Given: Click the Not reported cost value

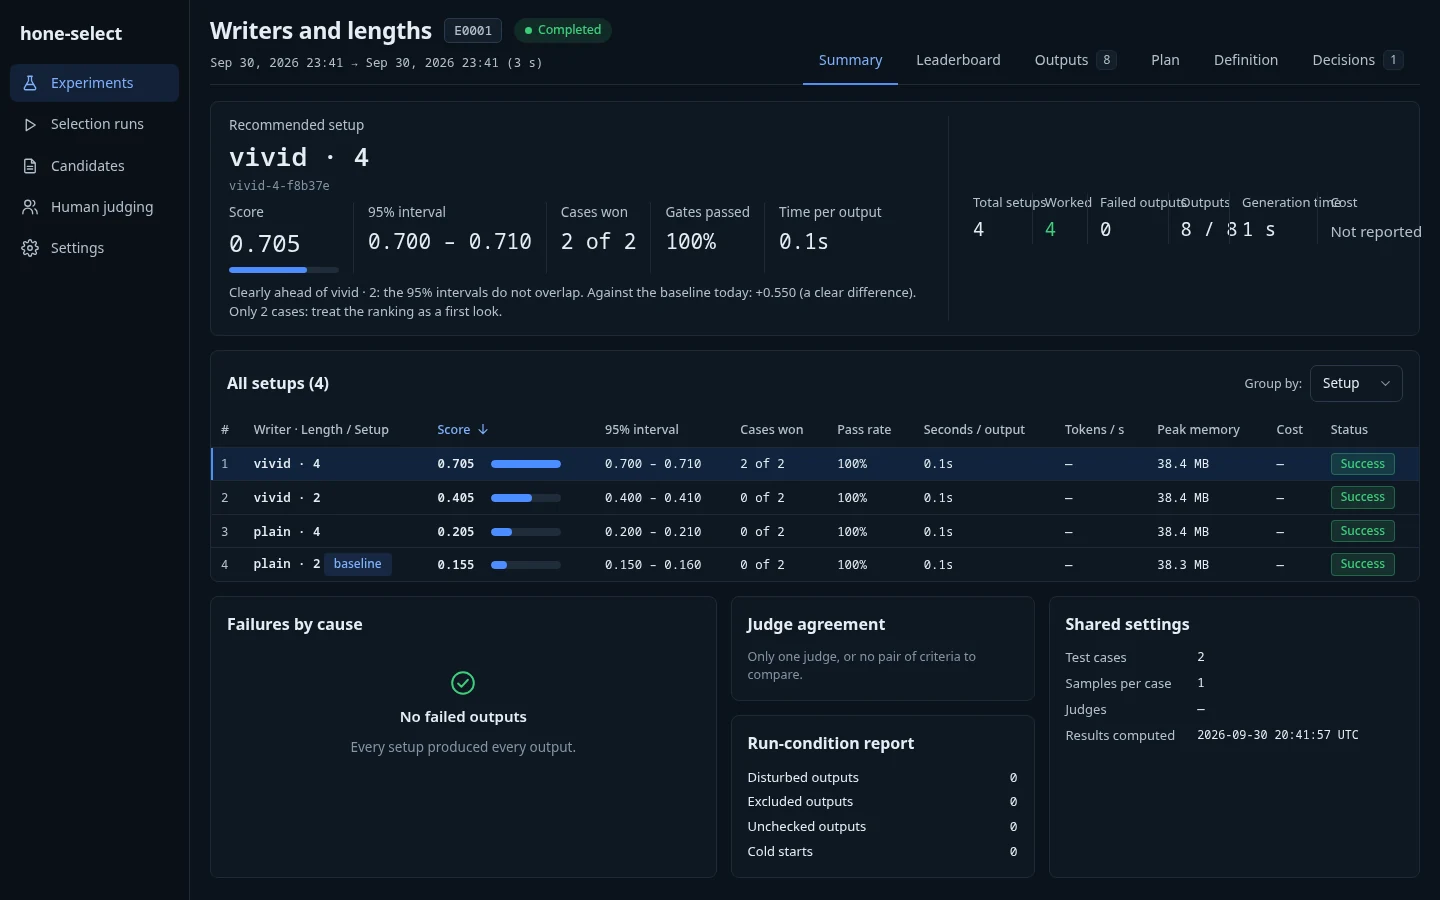Looking at the screenshot, I should coord(1376,232).
